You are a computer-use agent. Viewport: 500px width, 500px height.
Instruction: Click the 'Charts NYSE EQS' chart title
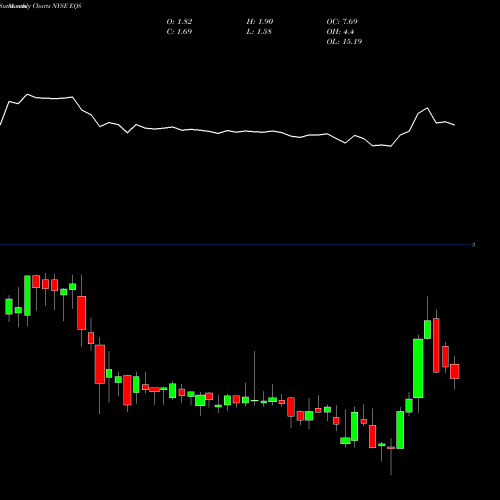tap(57, 6)
